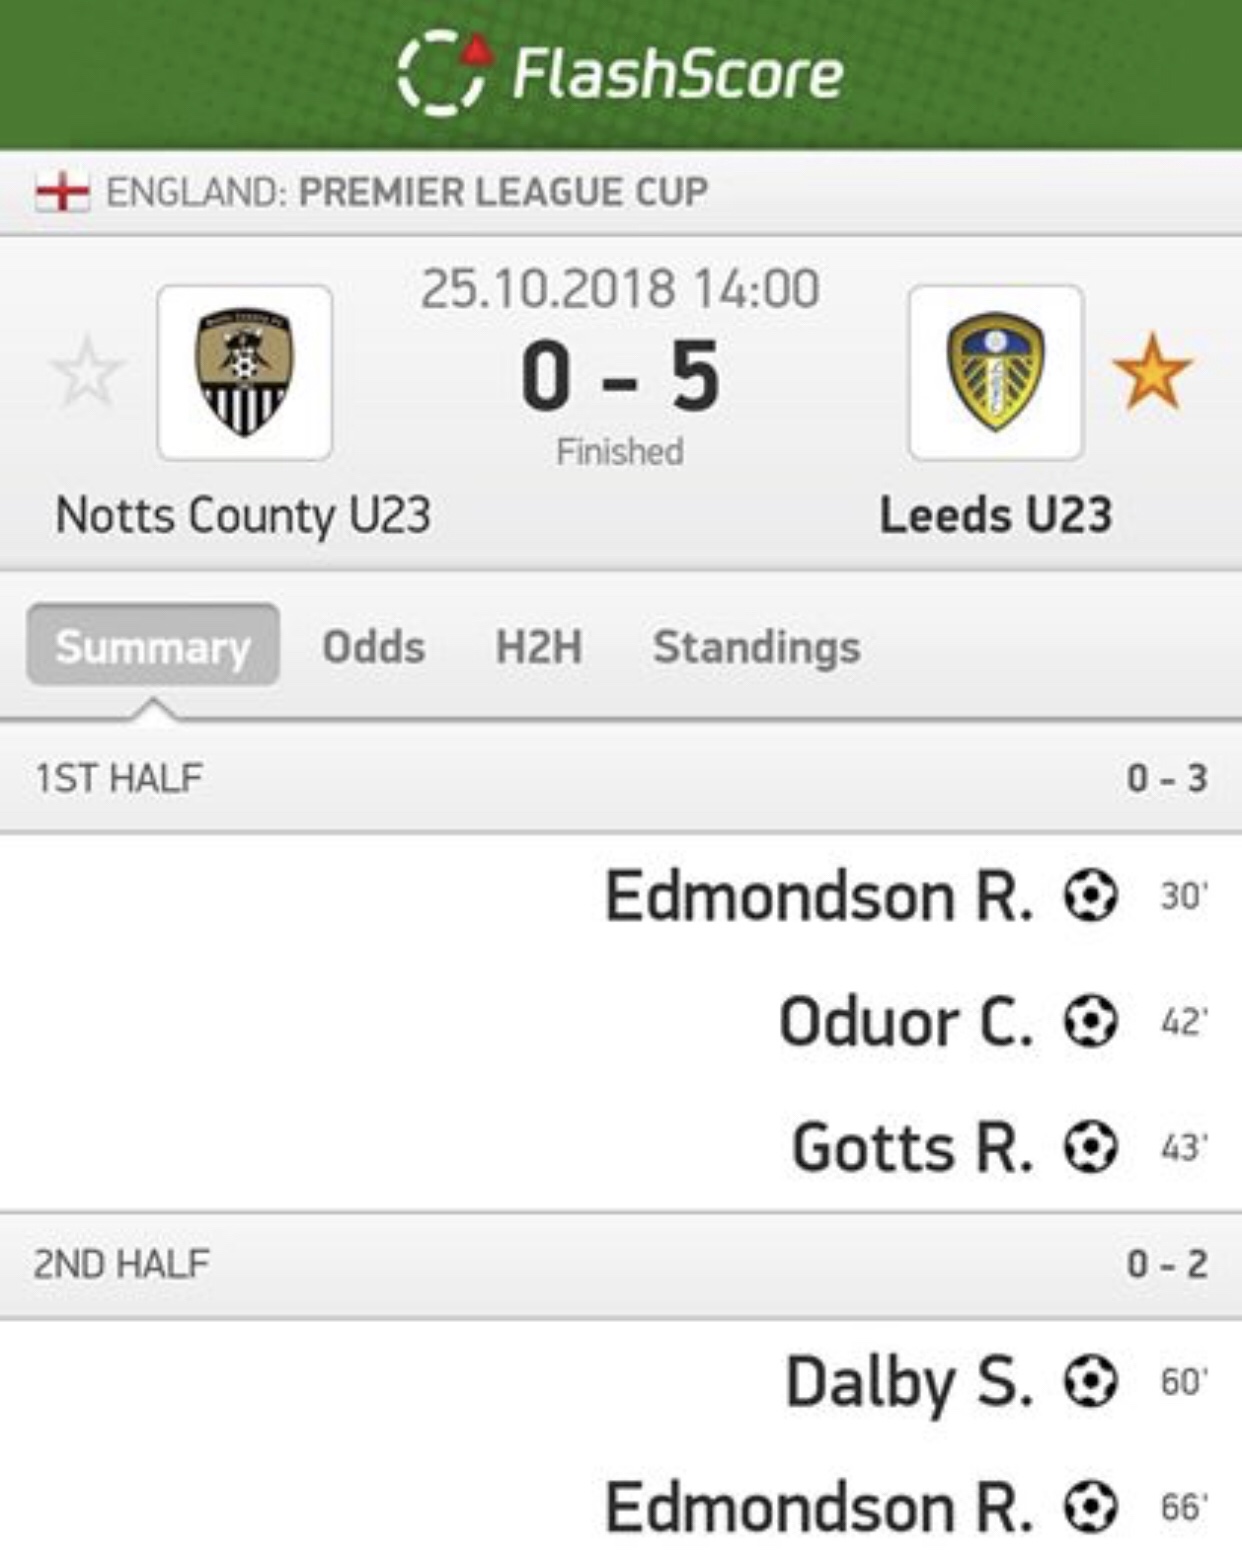Click goal icon beside Oduor C.

1089,1022
